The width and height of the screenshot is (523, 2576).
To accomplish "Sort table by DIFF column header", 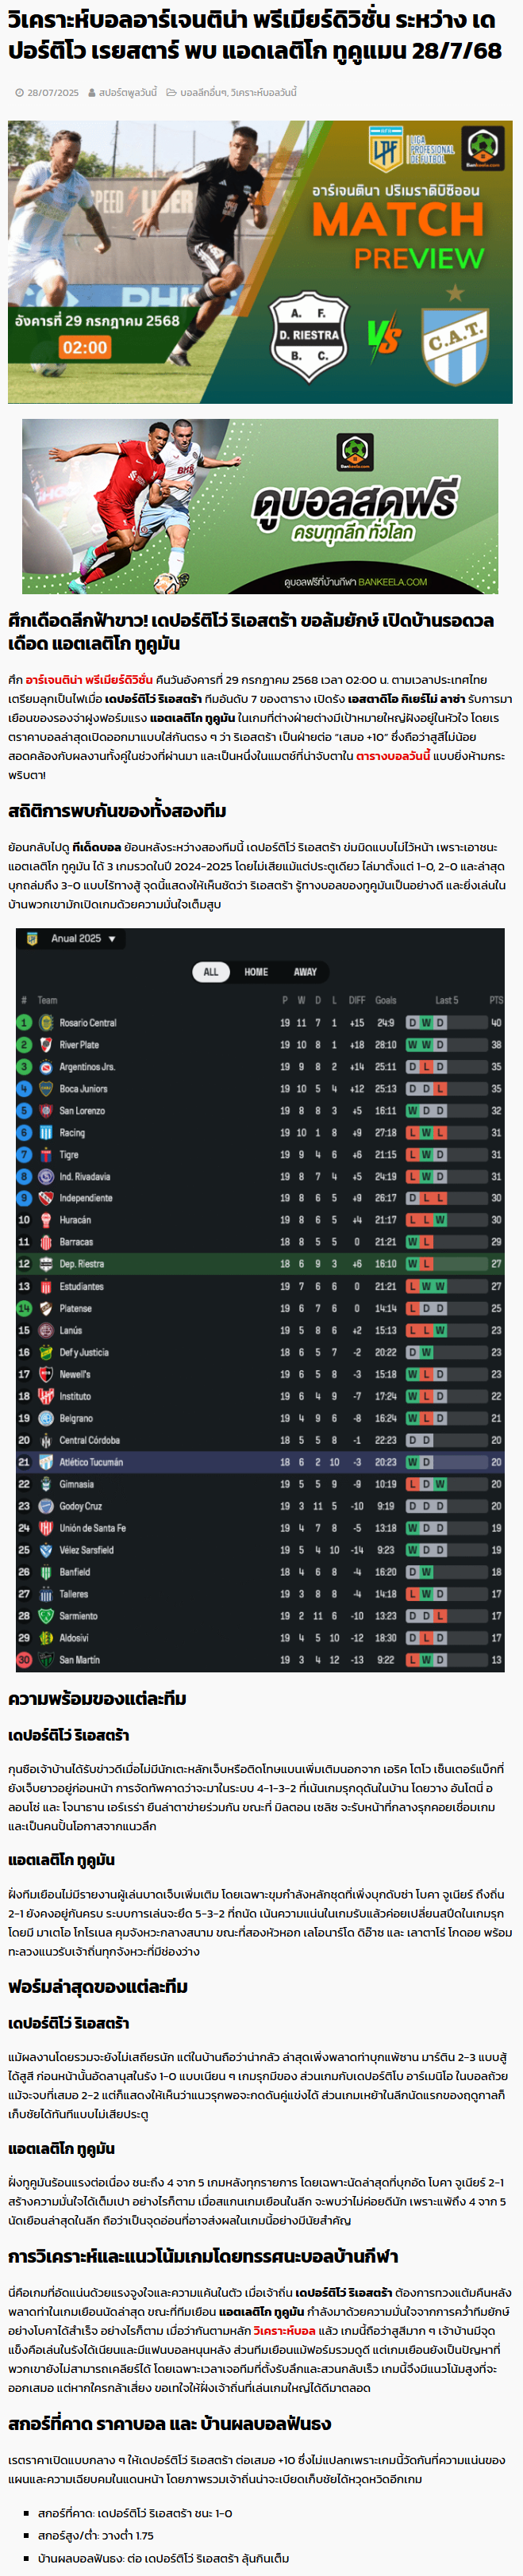I will pyautogui.click(x=357, y=1000).
